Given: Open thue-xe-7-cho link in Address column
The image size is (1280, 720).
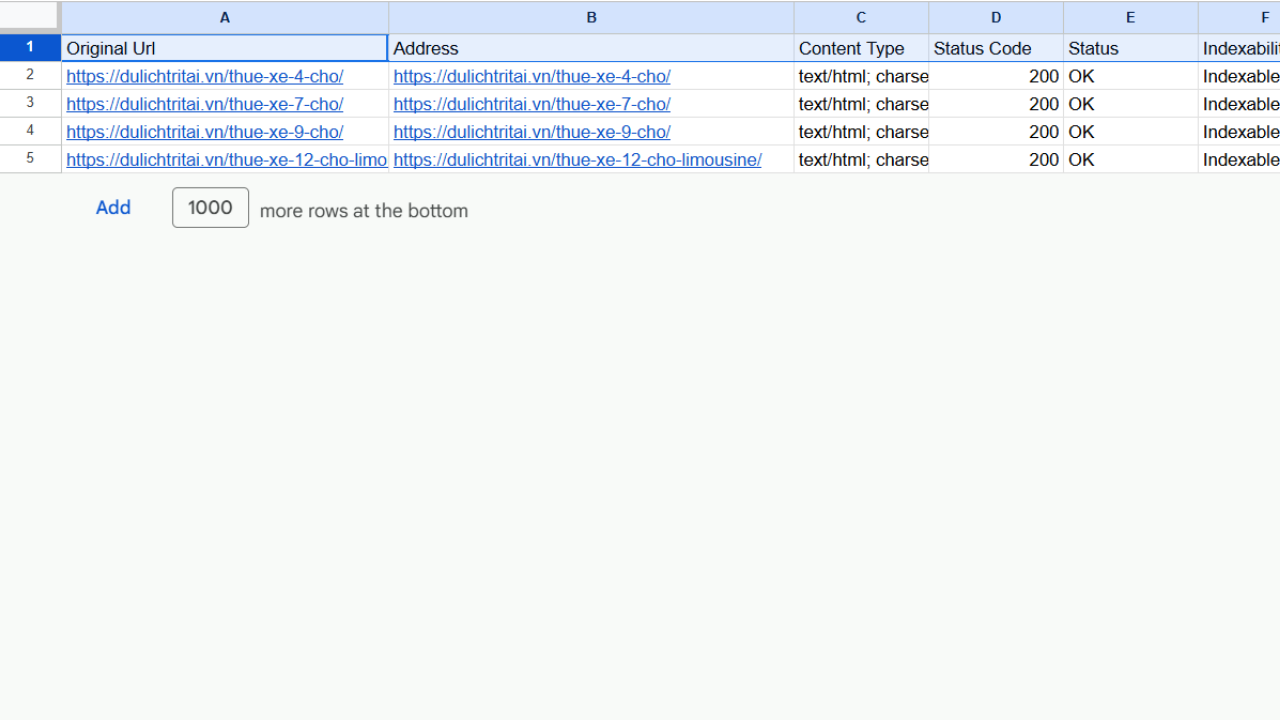Looking at the screenshot, I should tap(532, 104).
